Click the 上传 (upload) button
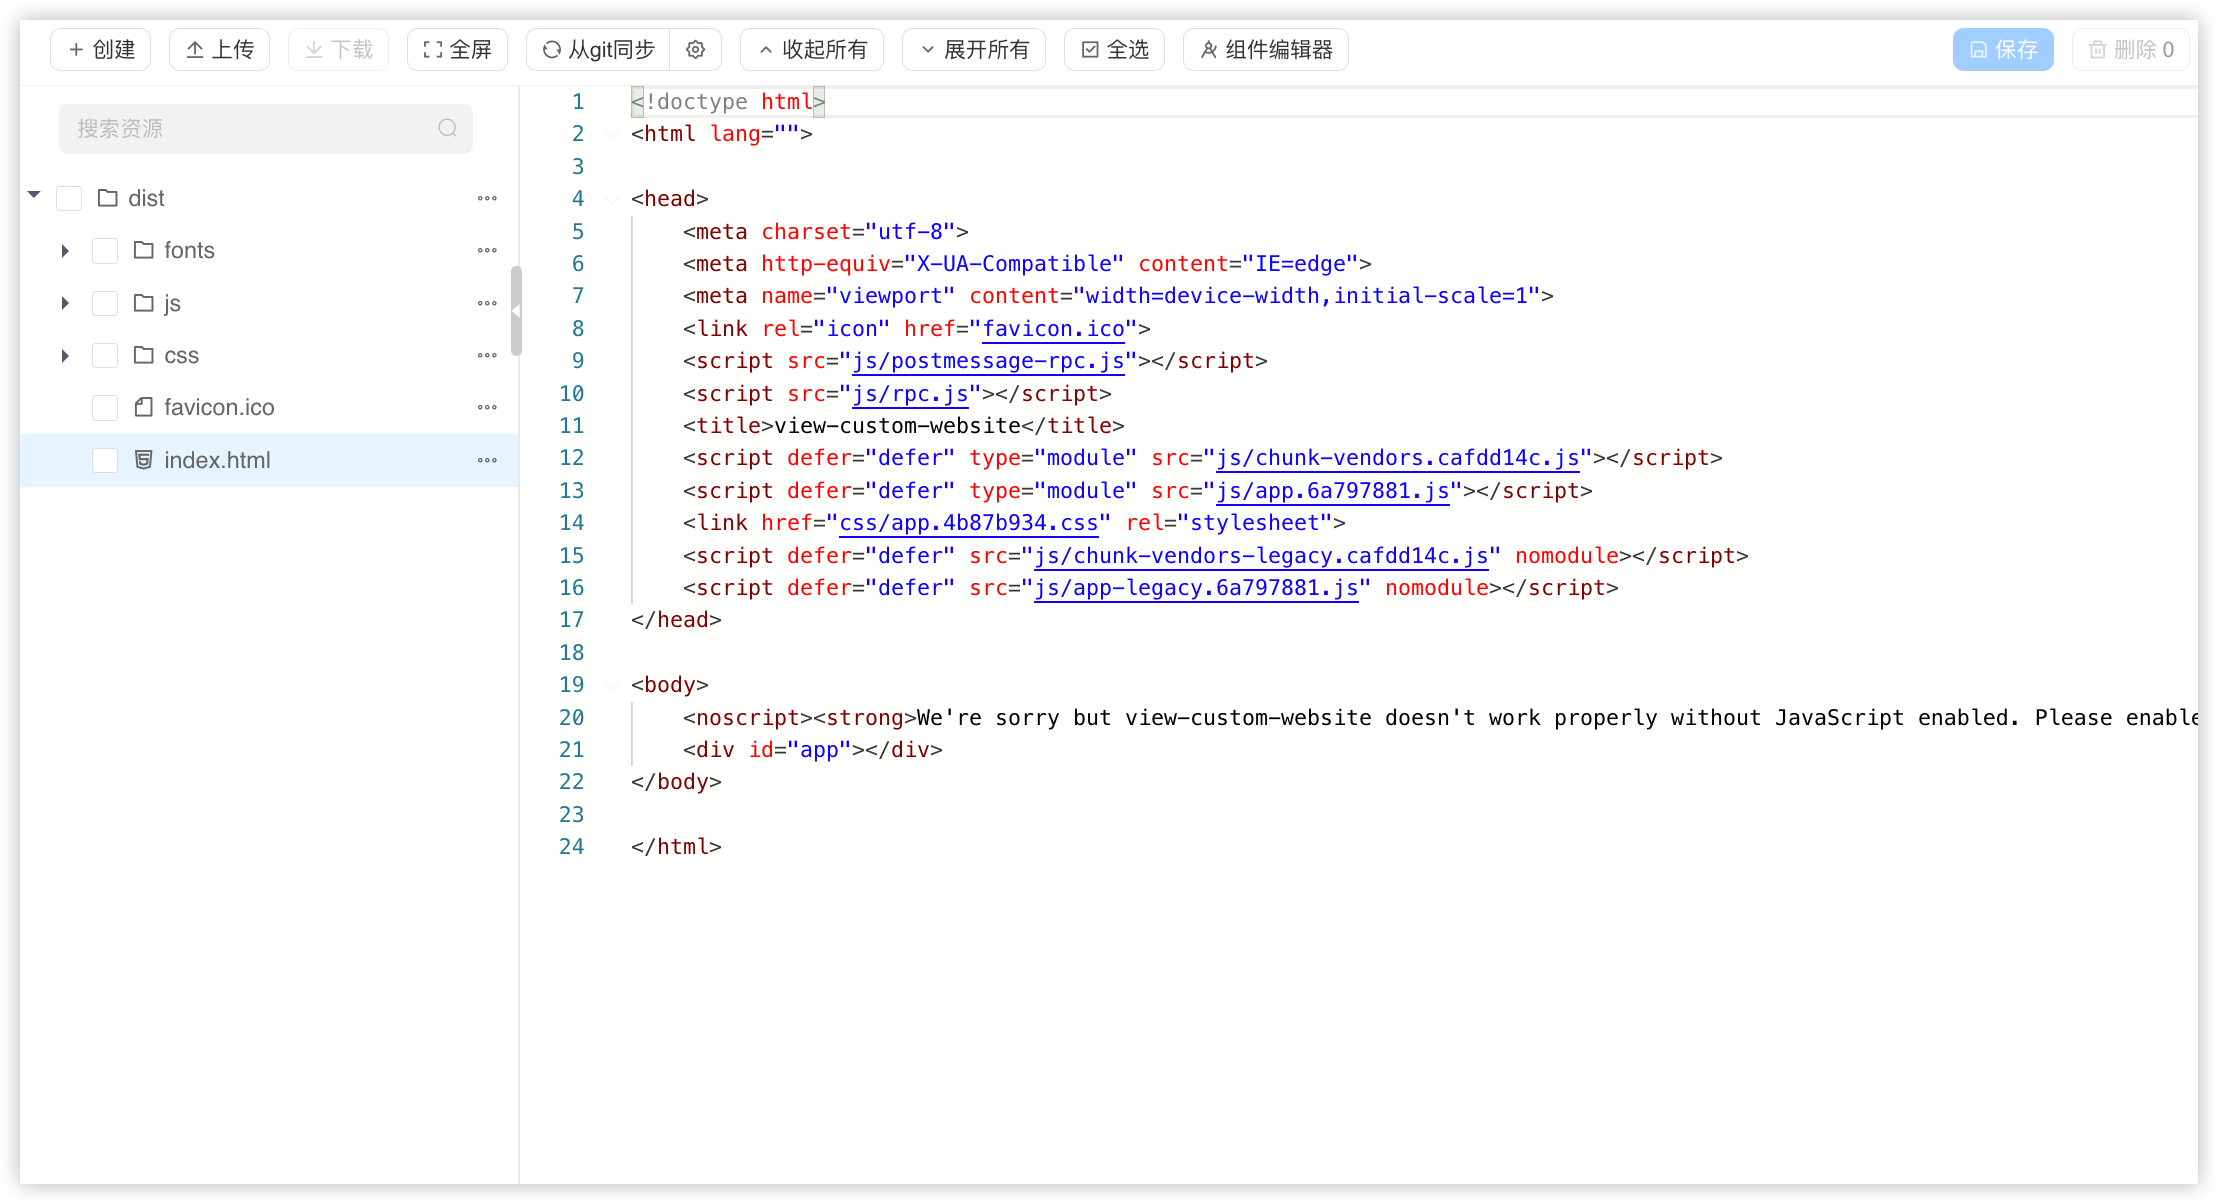The height and width of the screenshot is (1204, 2218). coord(220,50)
